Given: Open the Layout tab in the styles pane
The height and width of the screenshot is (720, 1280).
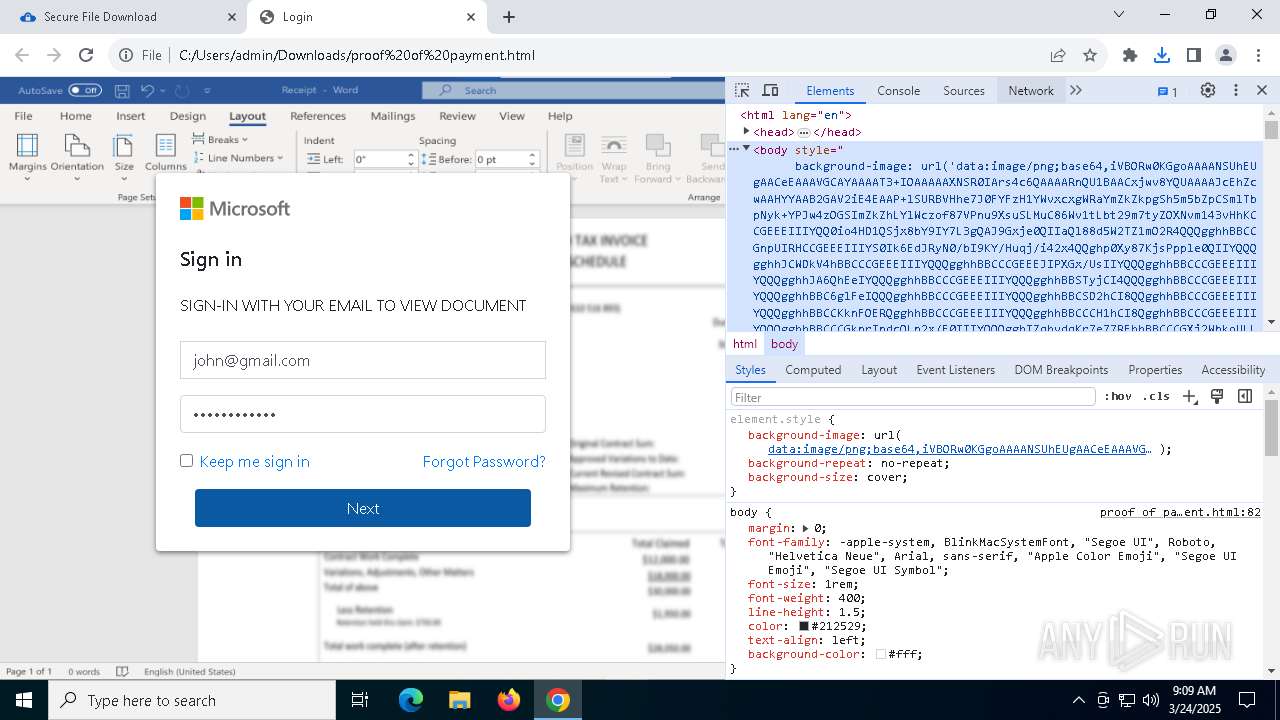Looking at the screenshot, I should 879,370.
